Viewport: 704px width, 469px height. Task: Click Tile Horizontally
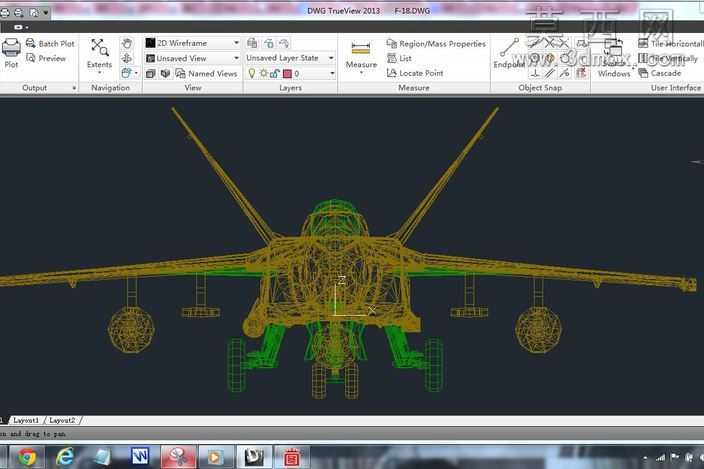coord(671,44)
